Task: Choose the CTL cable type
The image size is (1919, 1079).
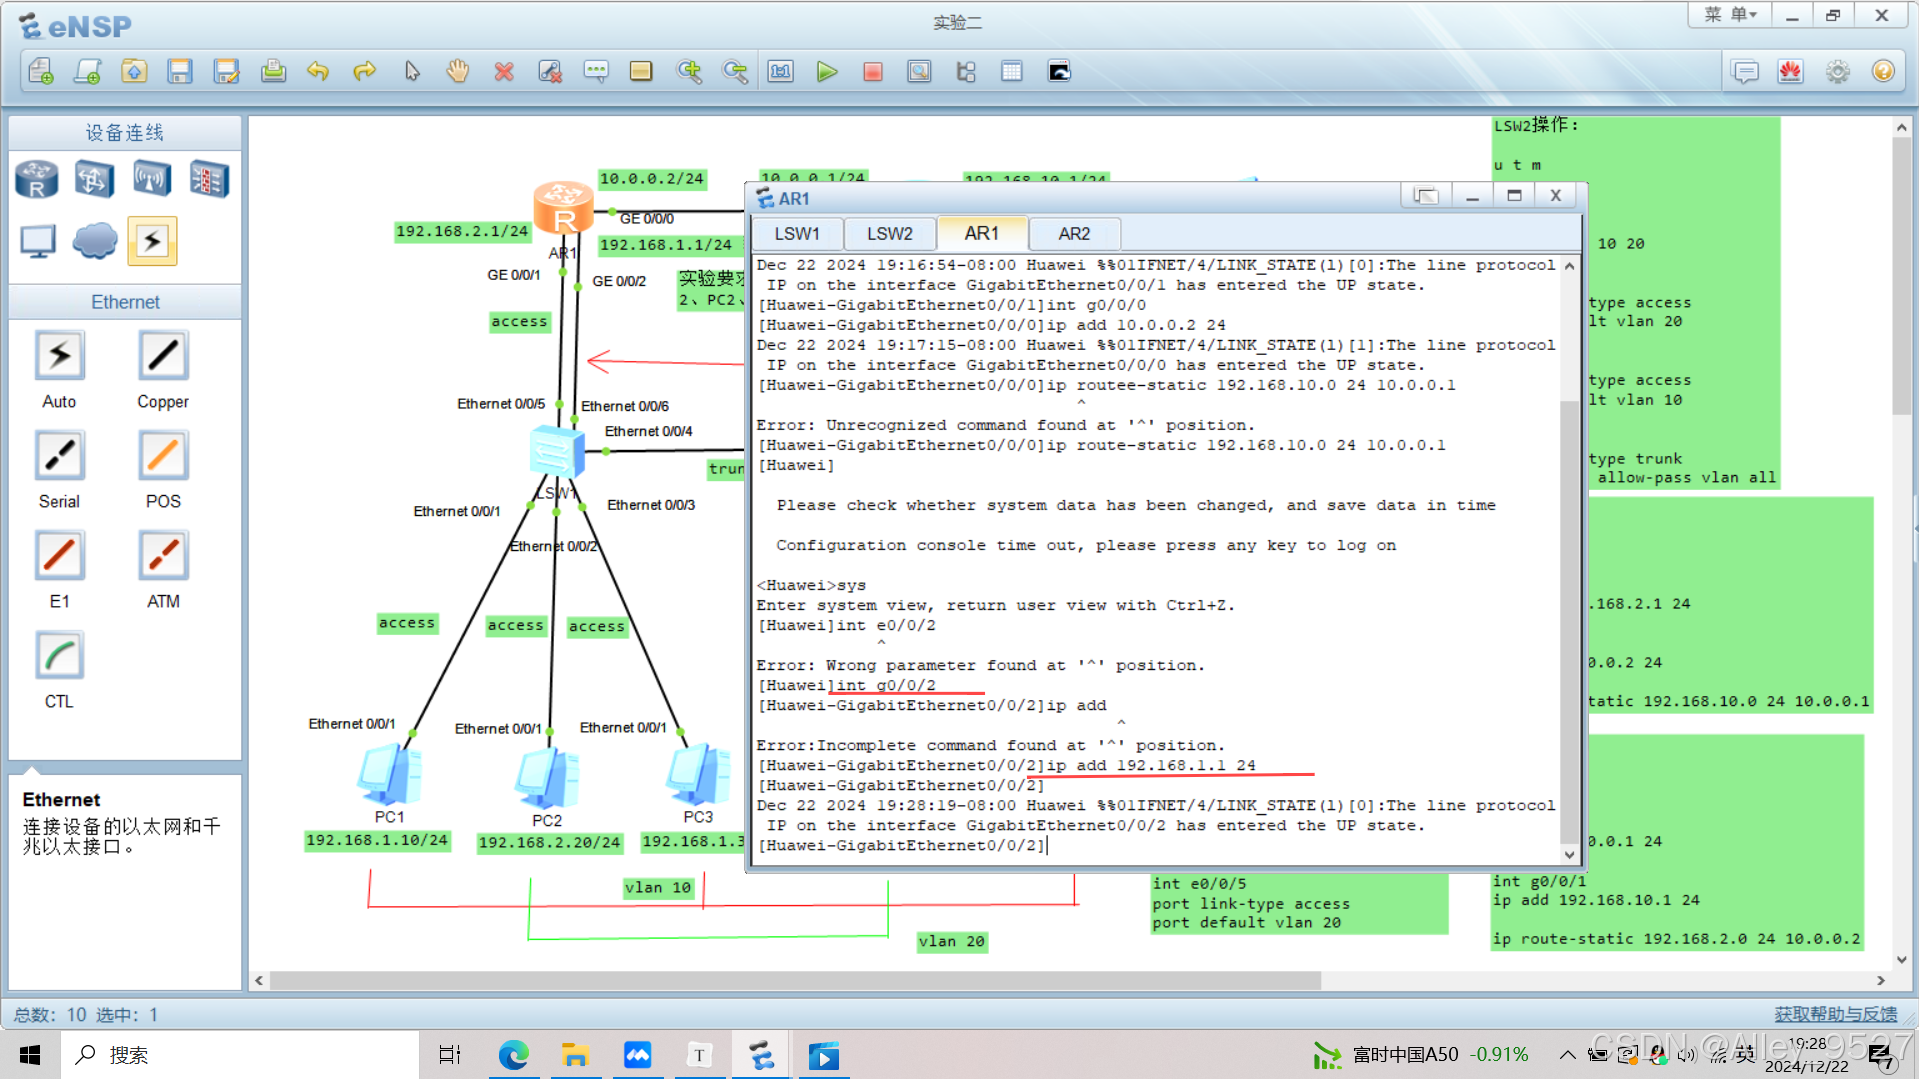Action: (x=59, y=656)
